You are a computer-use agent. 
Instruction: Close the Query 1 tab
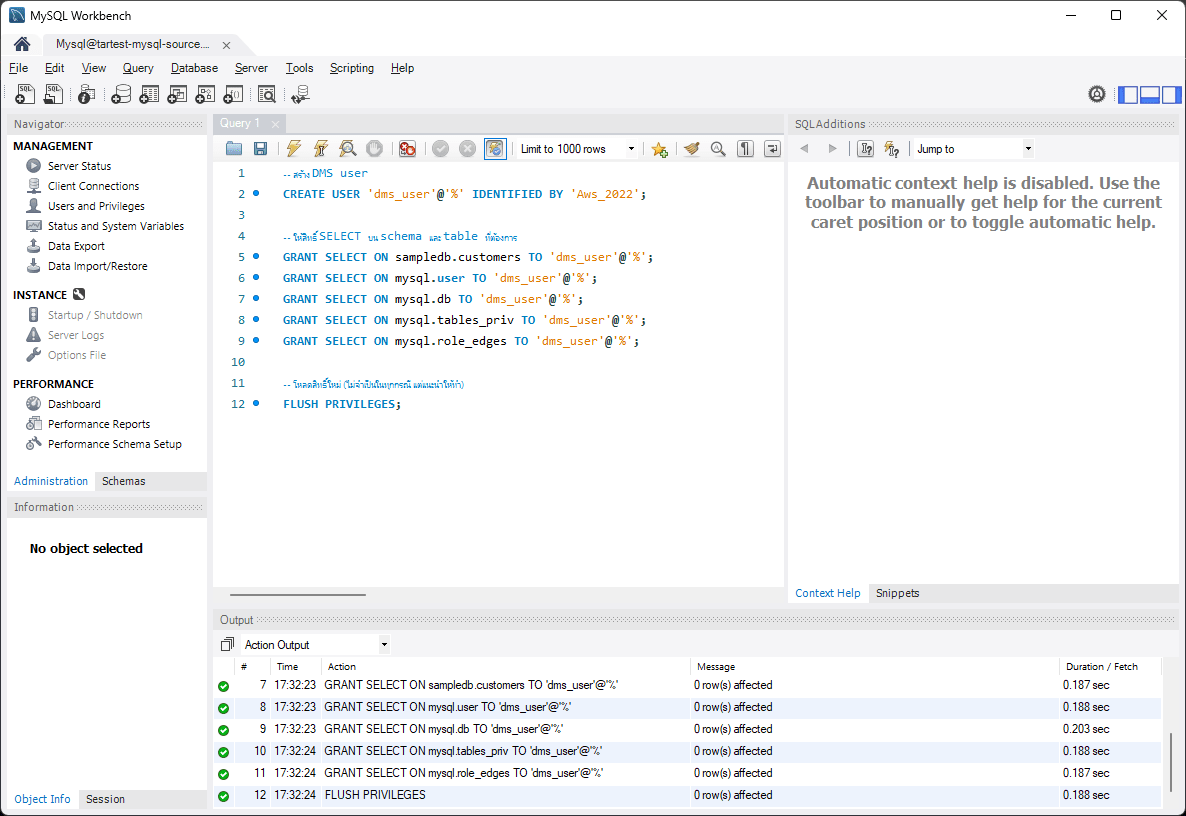click(x=275, y=124)
